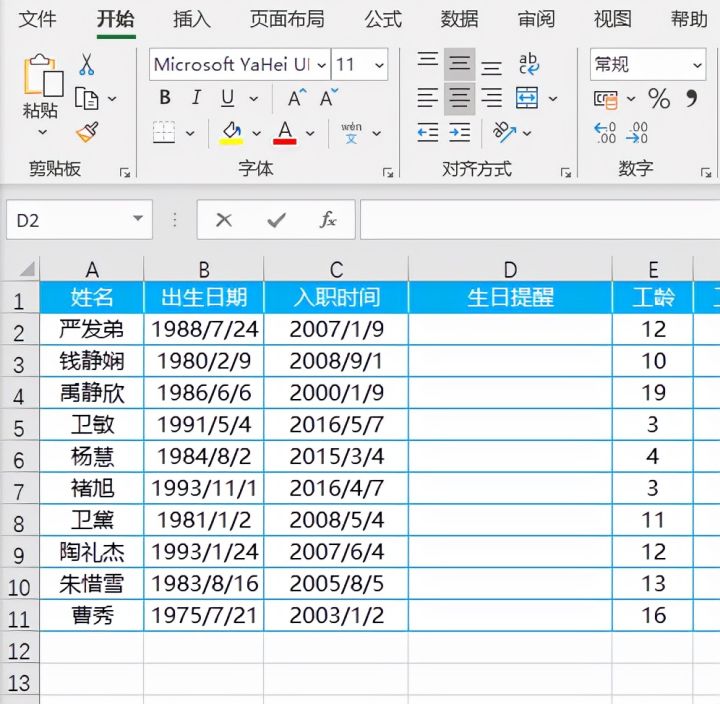Screen dimensions: 720x704
Task: Cancel formula entry X icon
Action: click(x=224, y=220)
